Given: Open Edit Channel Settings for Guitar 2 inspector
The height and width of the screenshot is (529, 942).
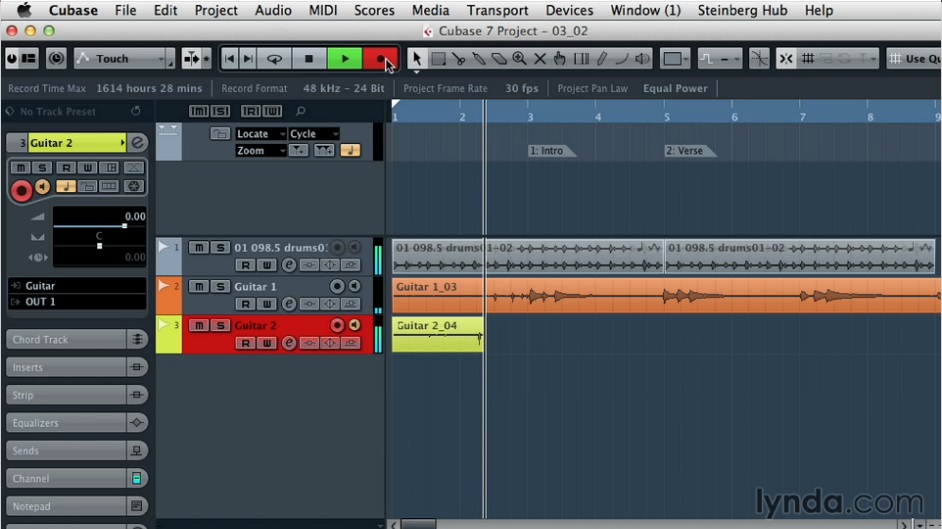Looking at the screenshot, I should pos(138,143).
